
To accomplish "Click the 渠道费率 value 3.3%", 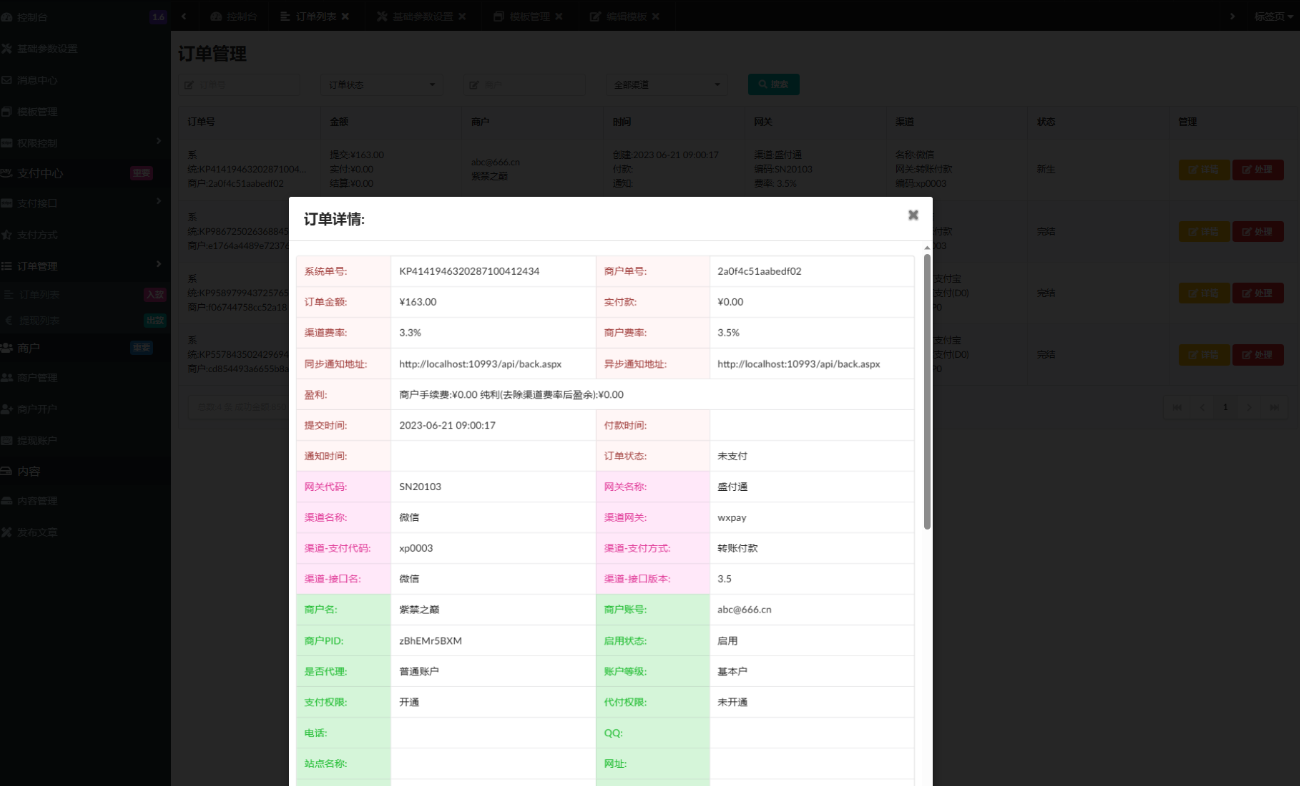I will point(410,333).
